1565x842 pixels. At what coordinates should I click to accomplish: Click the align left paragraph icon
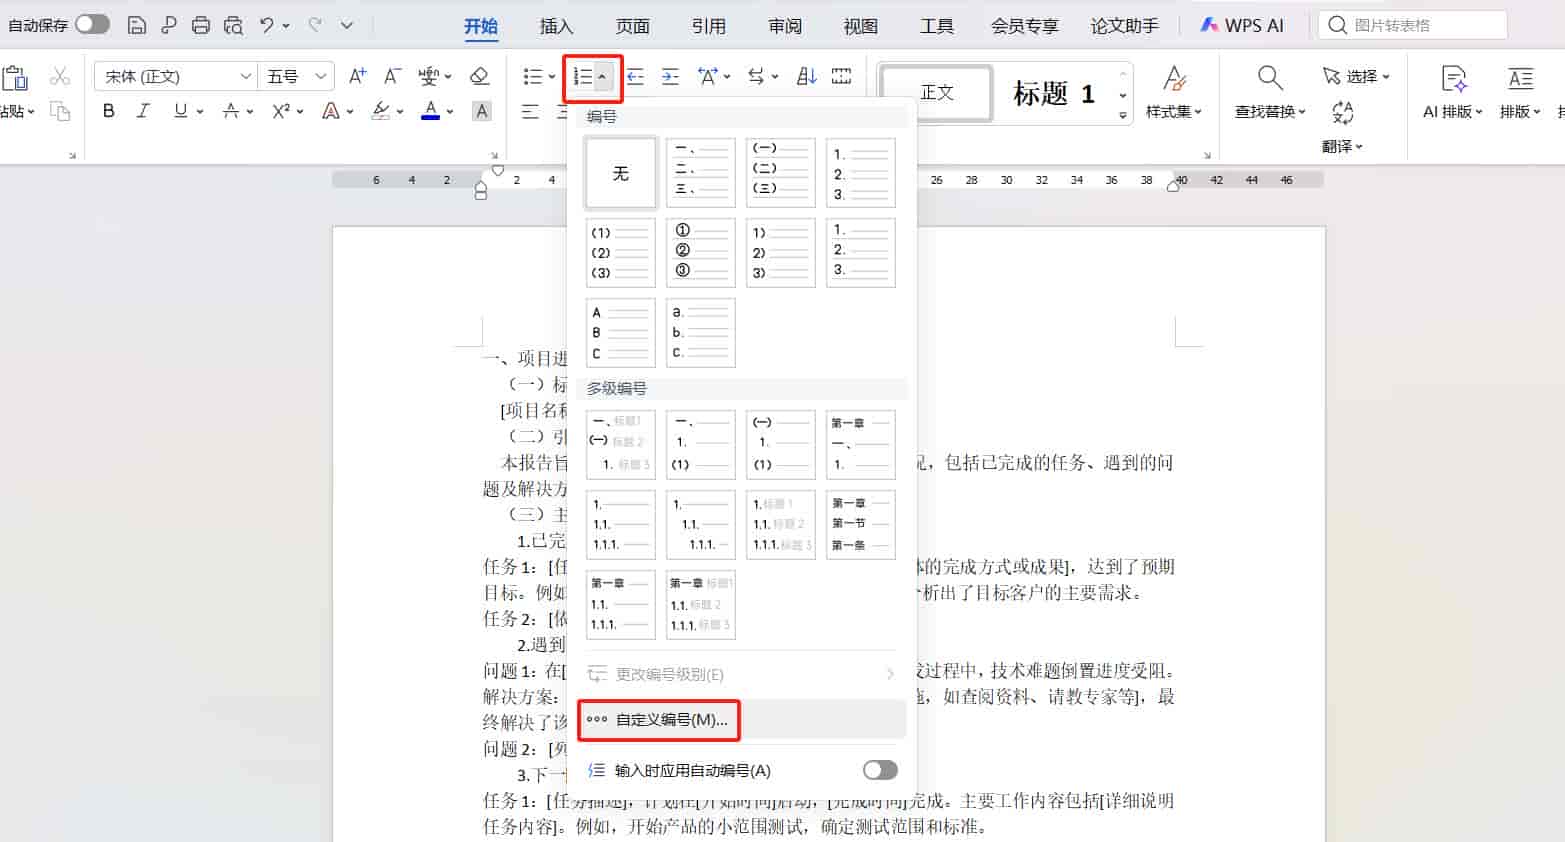point(531,111)
